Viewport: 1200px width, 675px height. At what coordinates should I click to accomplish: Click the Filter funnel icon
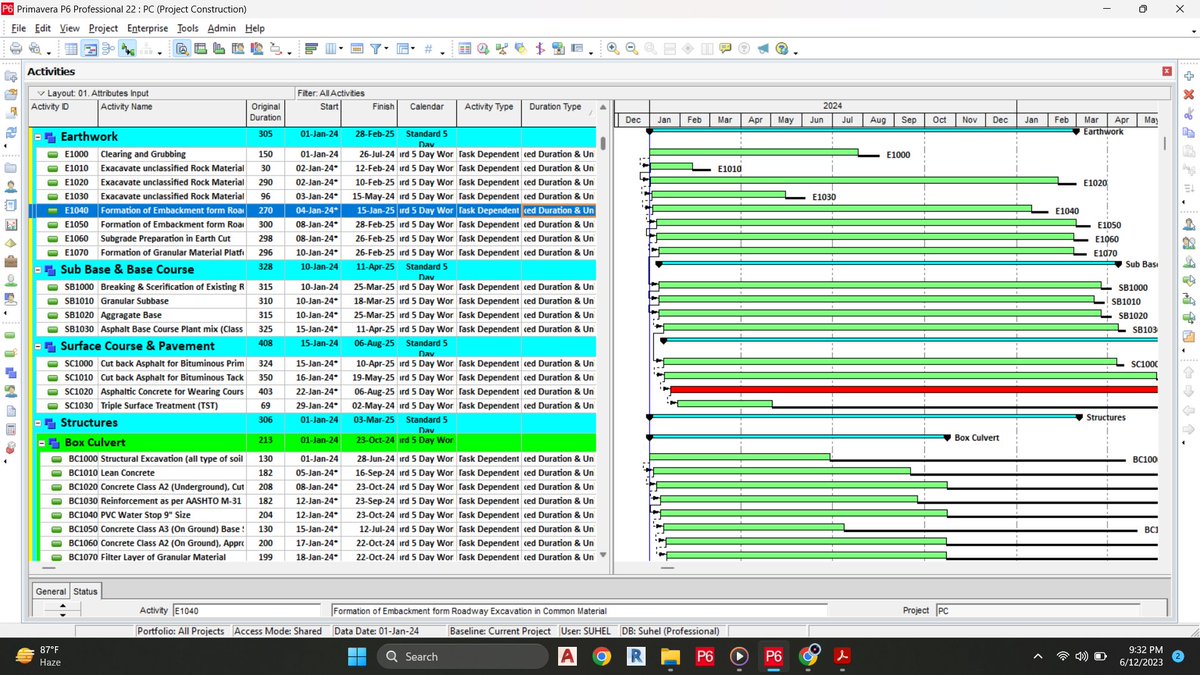pos(375,48)
